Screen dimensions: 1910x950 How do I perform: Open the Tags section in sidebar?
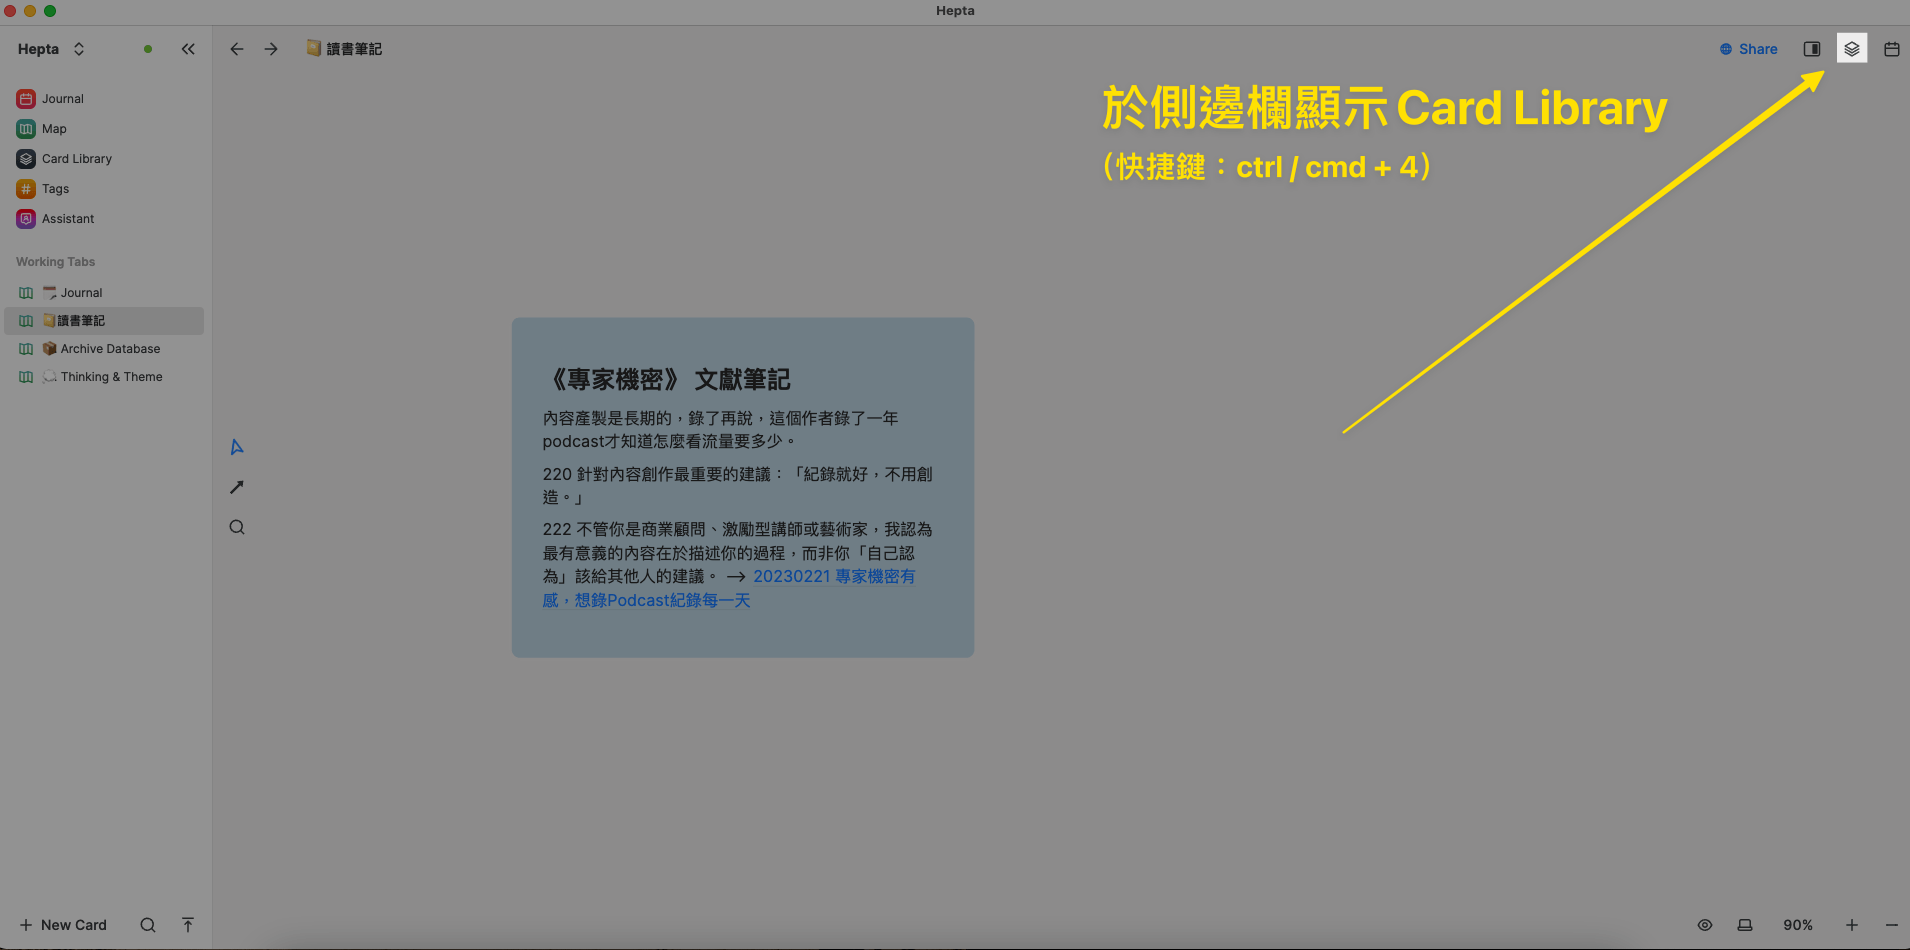pyautogui.click(x=55, y=189)
